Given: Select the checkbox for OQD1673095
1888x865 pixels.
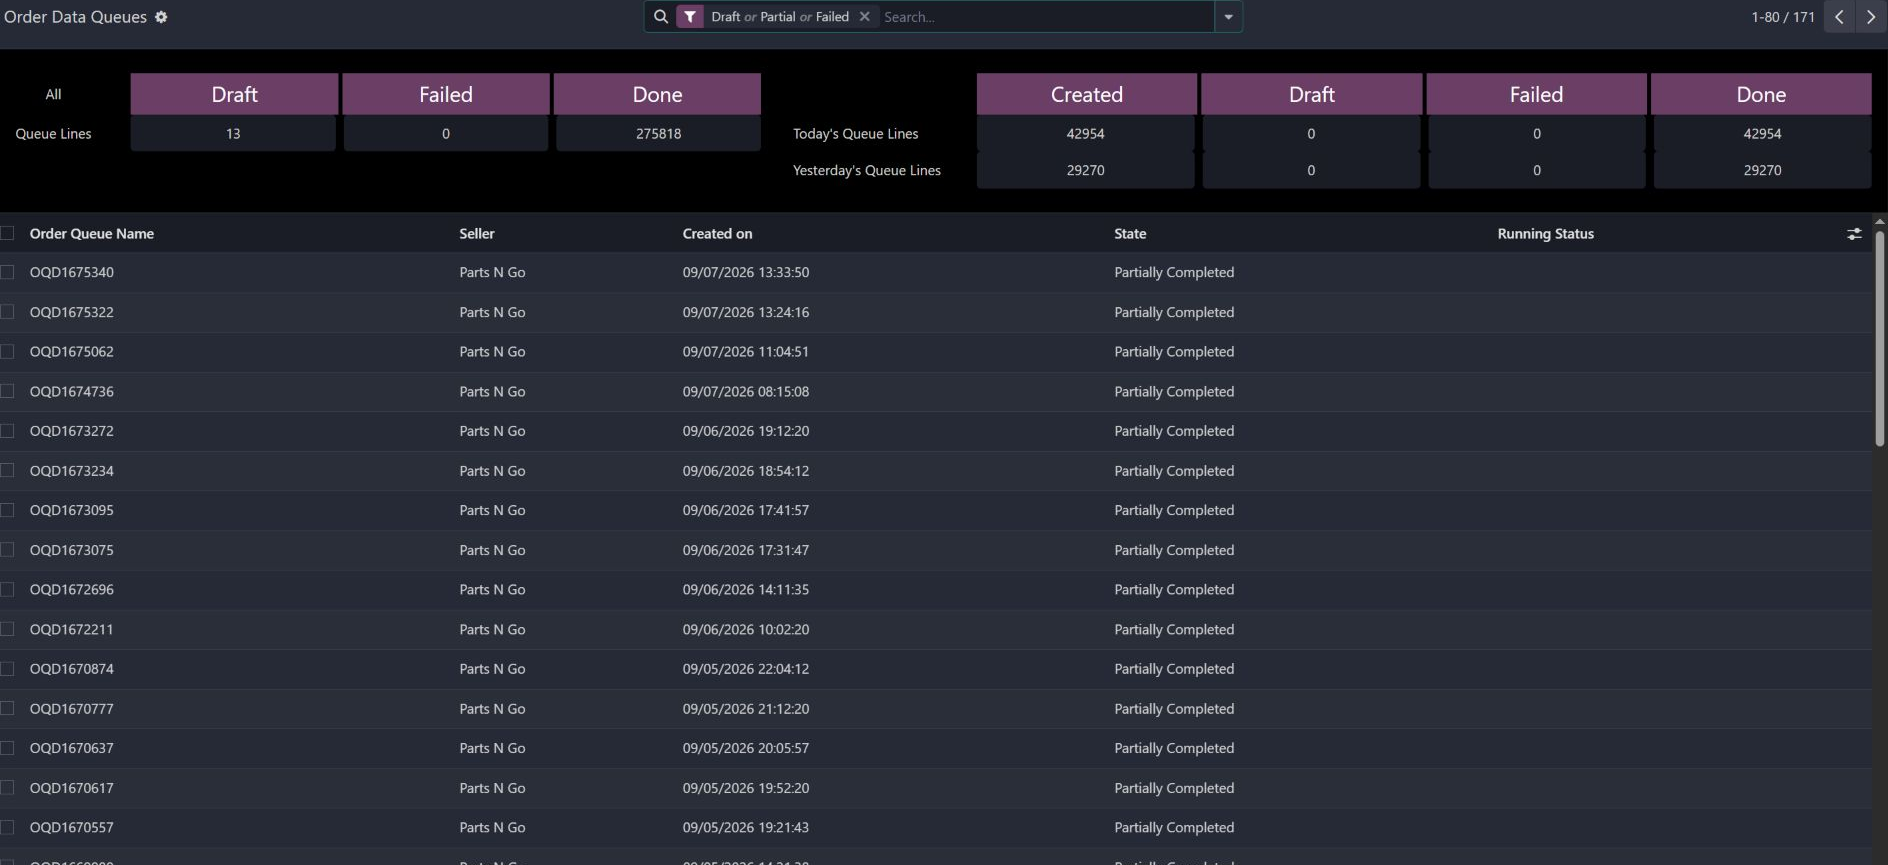Looking at the screenshot, I should point(8,510).
